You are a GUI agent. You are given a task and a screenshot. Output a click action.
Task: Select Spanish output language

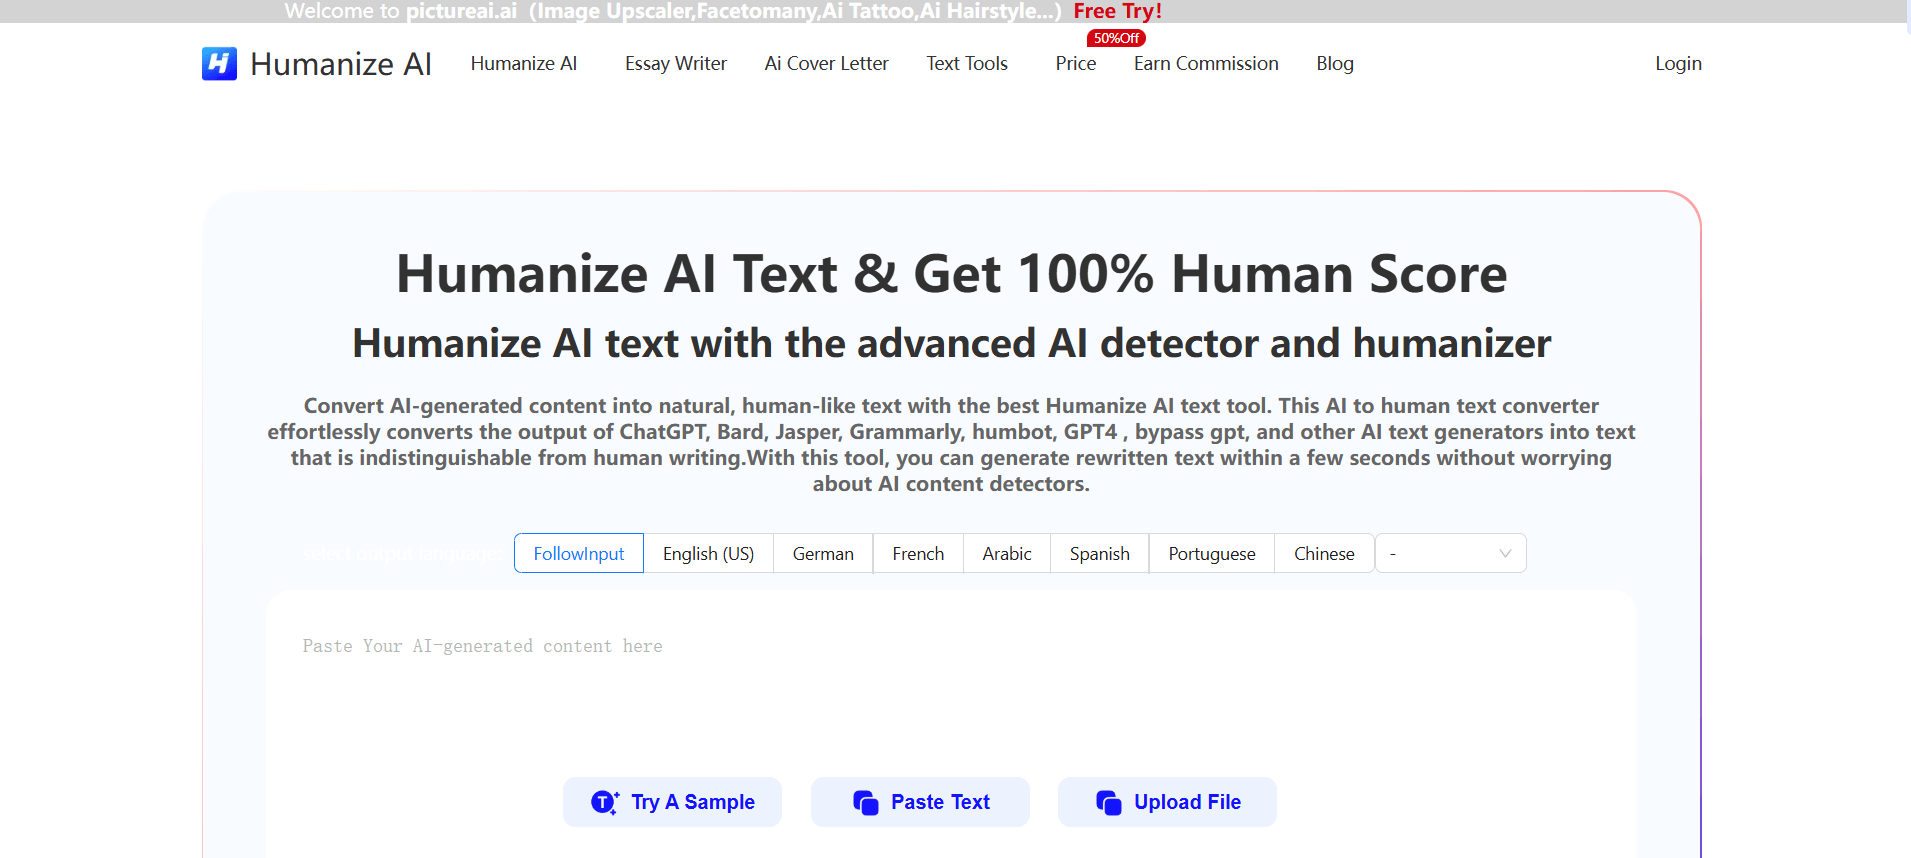tap(1099, 553)
